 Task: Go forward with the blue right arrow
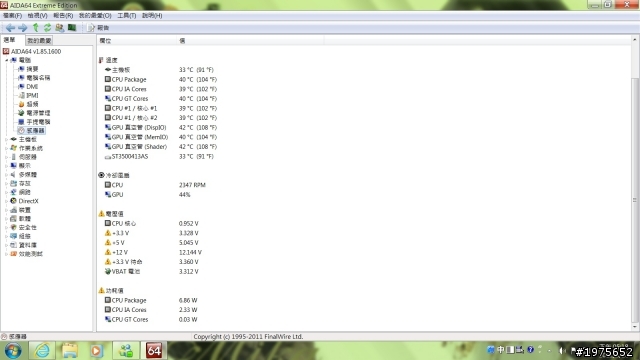(22, 28)
